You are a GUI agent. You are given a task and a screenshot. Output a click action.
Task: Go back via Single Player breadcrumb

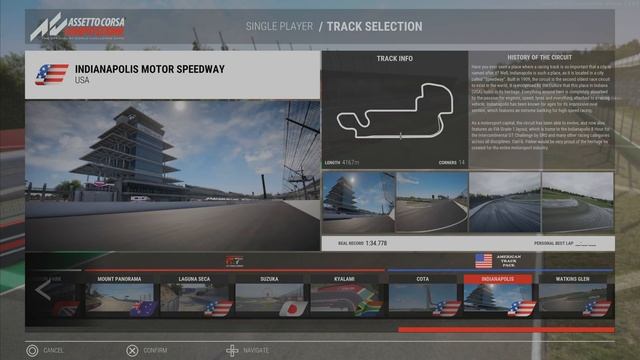click(279, 27)
